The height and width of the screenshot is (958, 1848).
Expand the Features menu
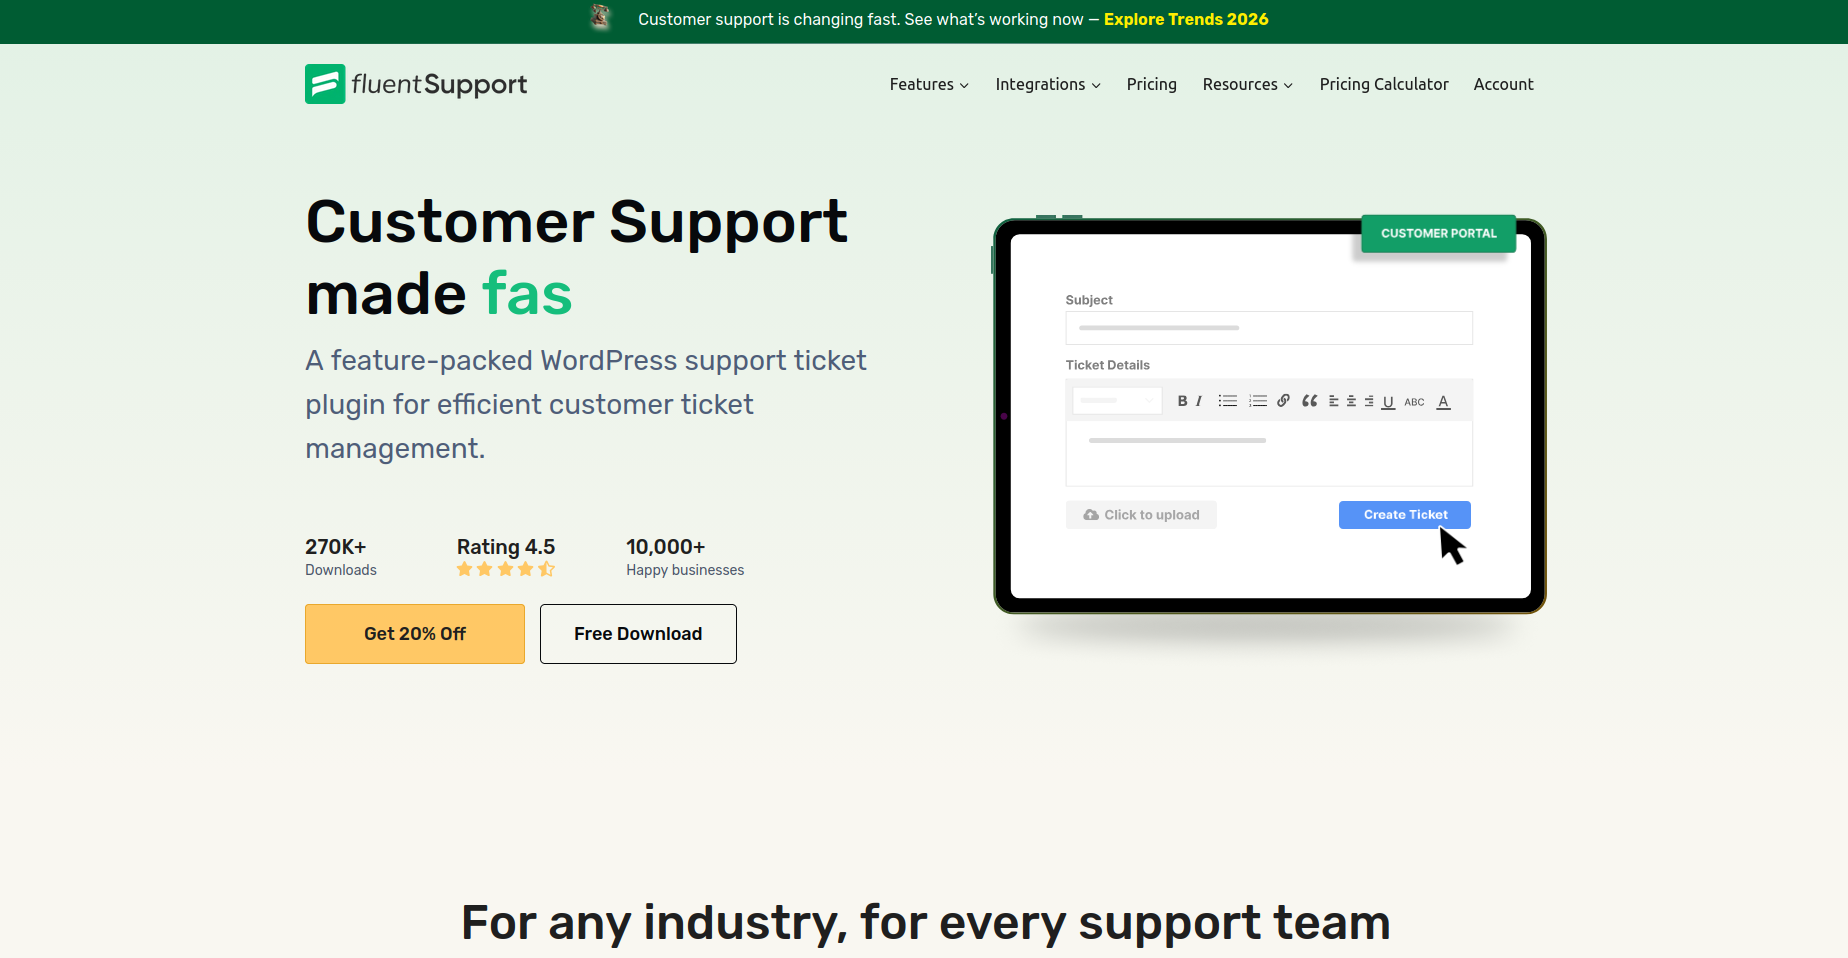pyautogui.click(x=929, y=84)
